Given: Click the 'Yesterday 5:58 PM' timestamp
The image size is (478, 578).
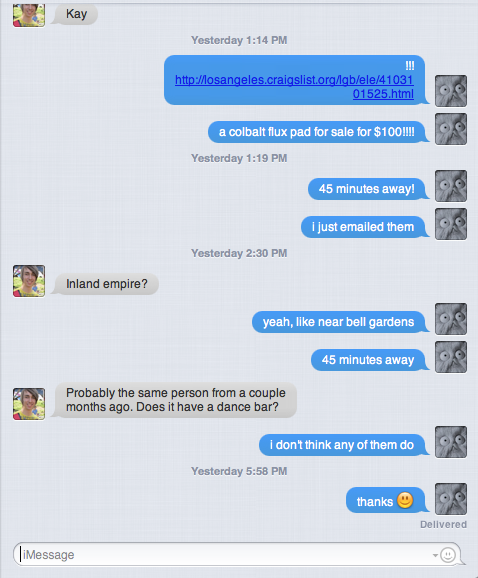Looking at the screenshot, I should [239, 471].
